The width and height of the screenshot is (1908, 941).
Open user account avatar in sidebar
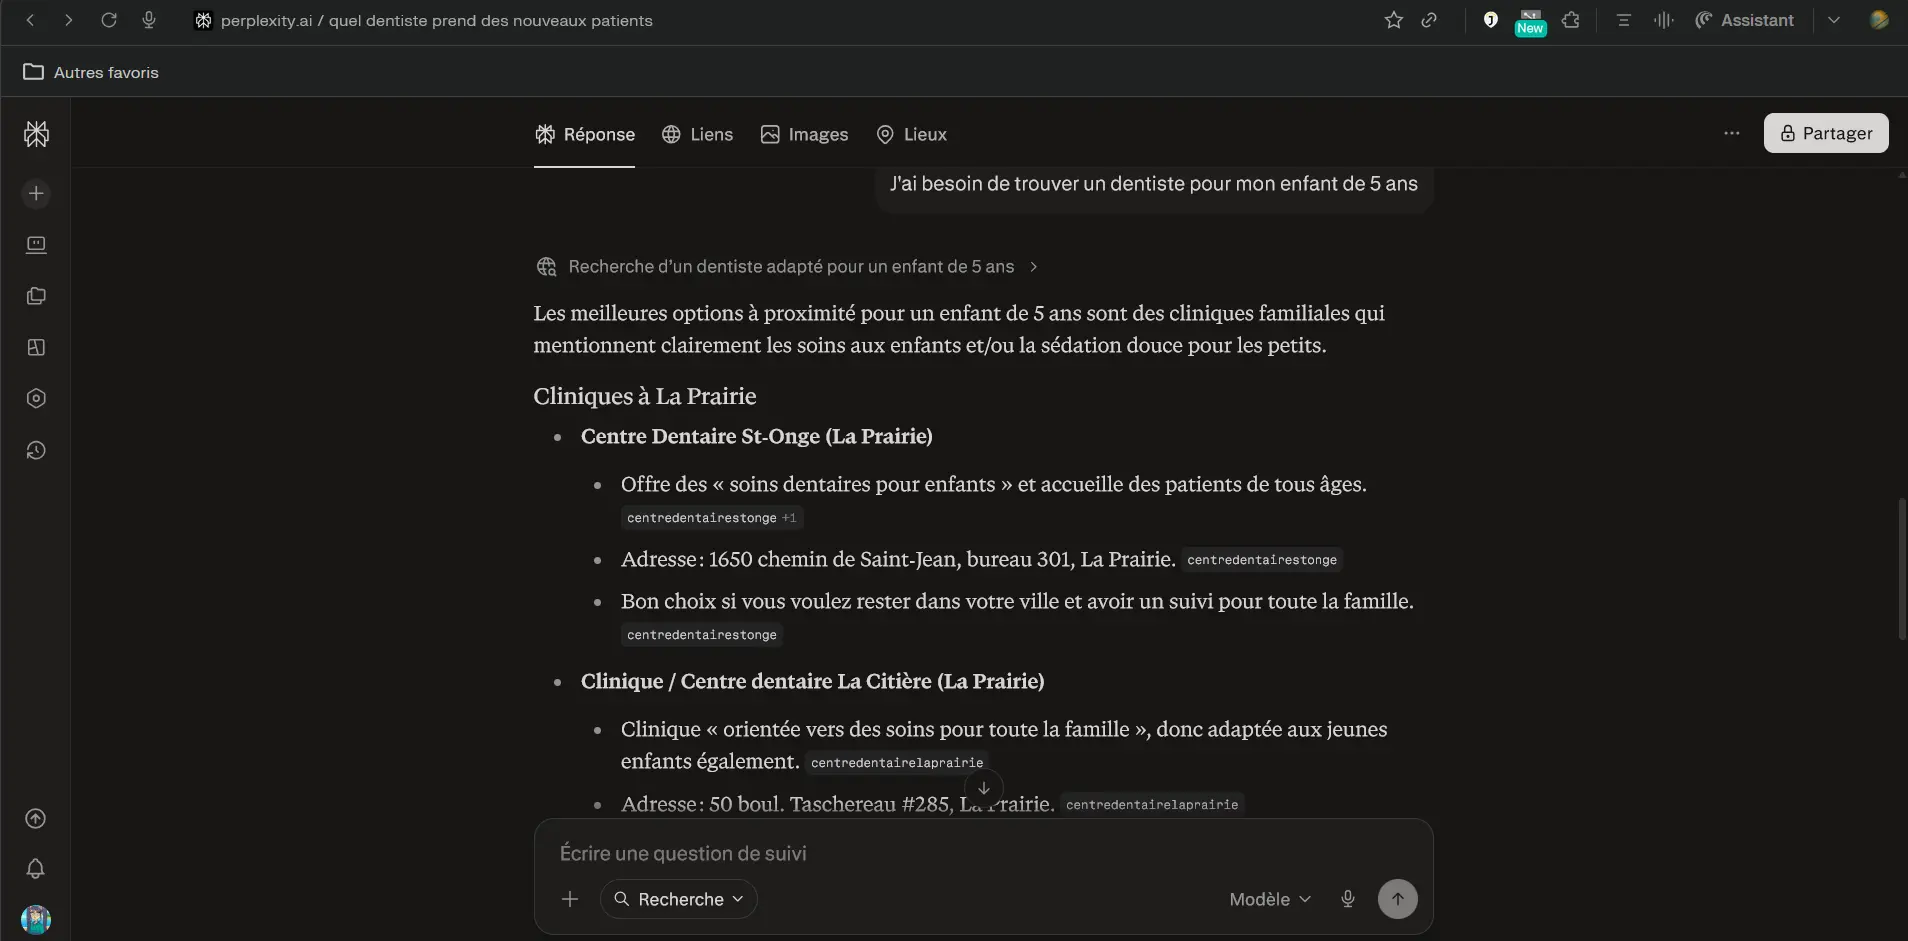(36, 919)
